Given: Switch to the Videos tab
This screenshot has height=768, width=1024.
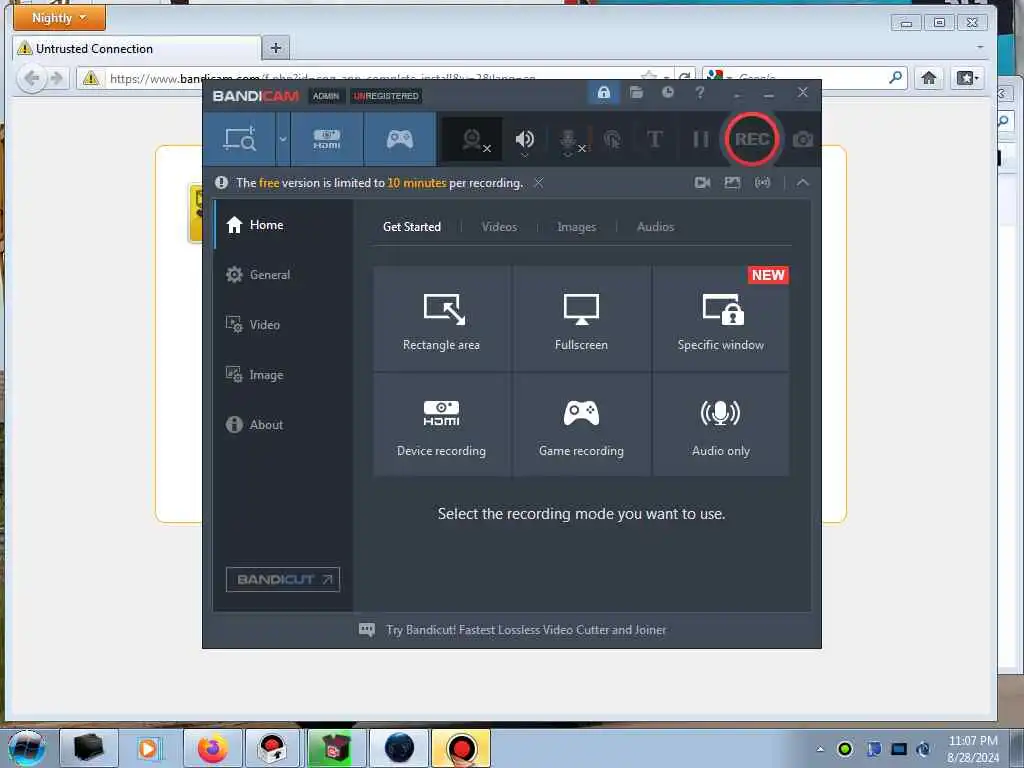Looking at the screenshot, I should pos(499,227).
